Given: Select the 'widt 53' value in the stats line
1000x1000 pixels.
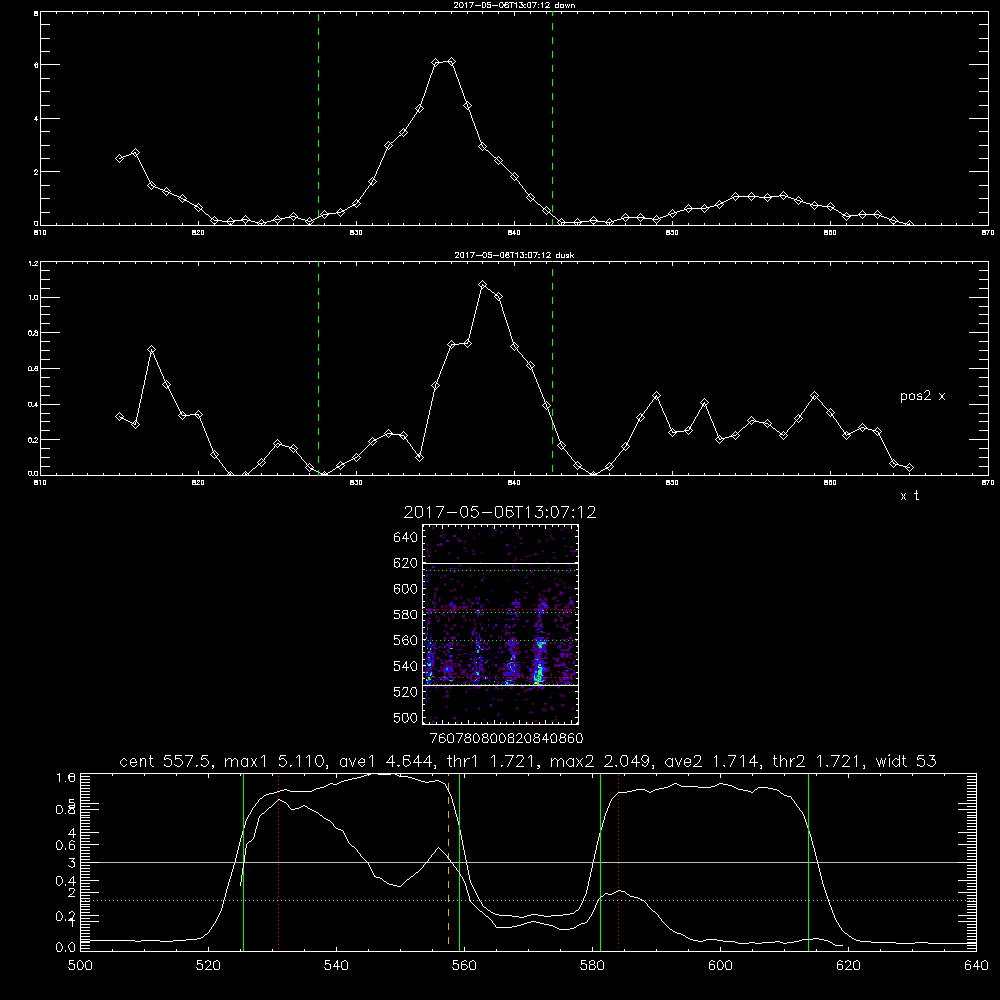Looking at the screenshot, I should tap(908, 761).
